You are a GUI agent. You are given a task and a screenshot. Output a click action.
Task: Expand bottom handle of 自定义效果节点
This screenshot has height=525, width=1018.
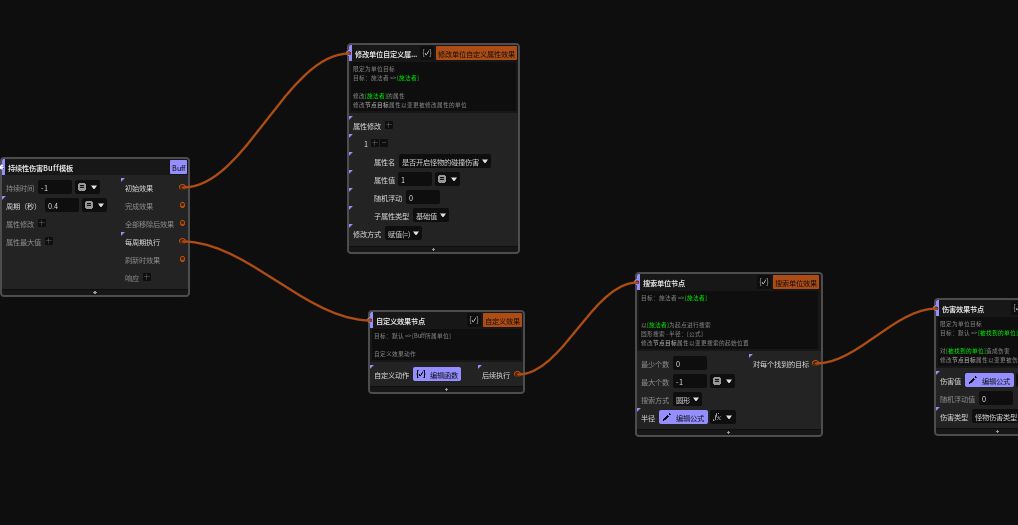(x=446, y=389)
